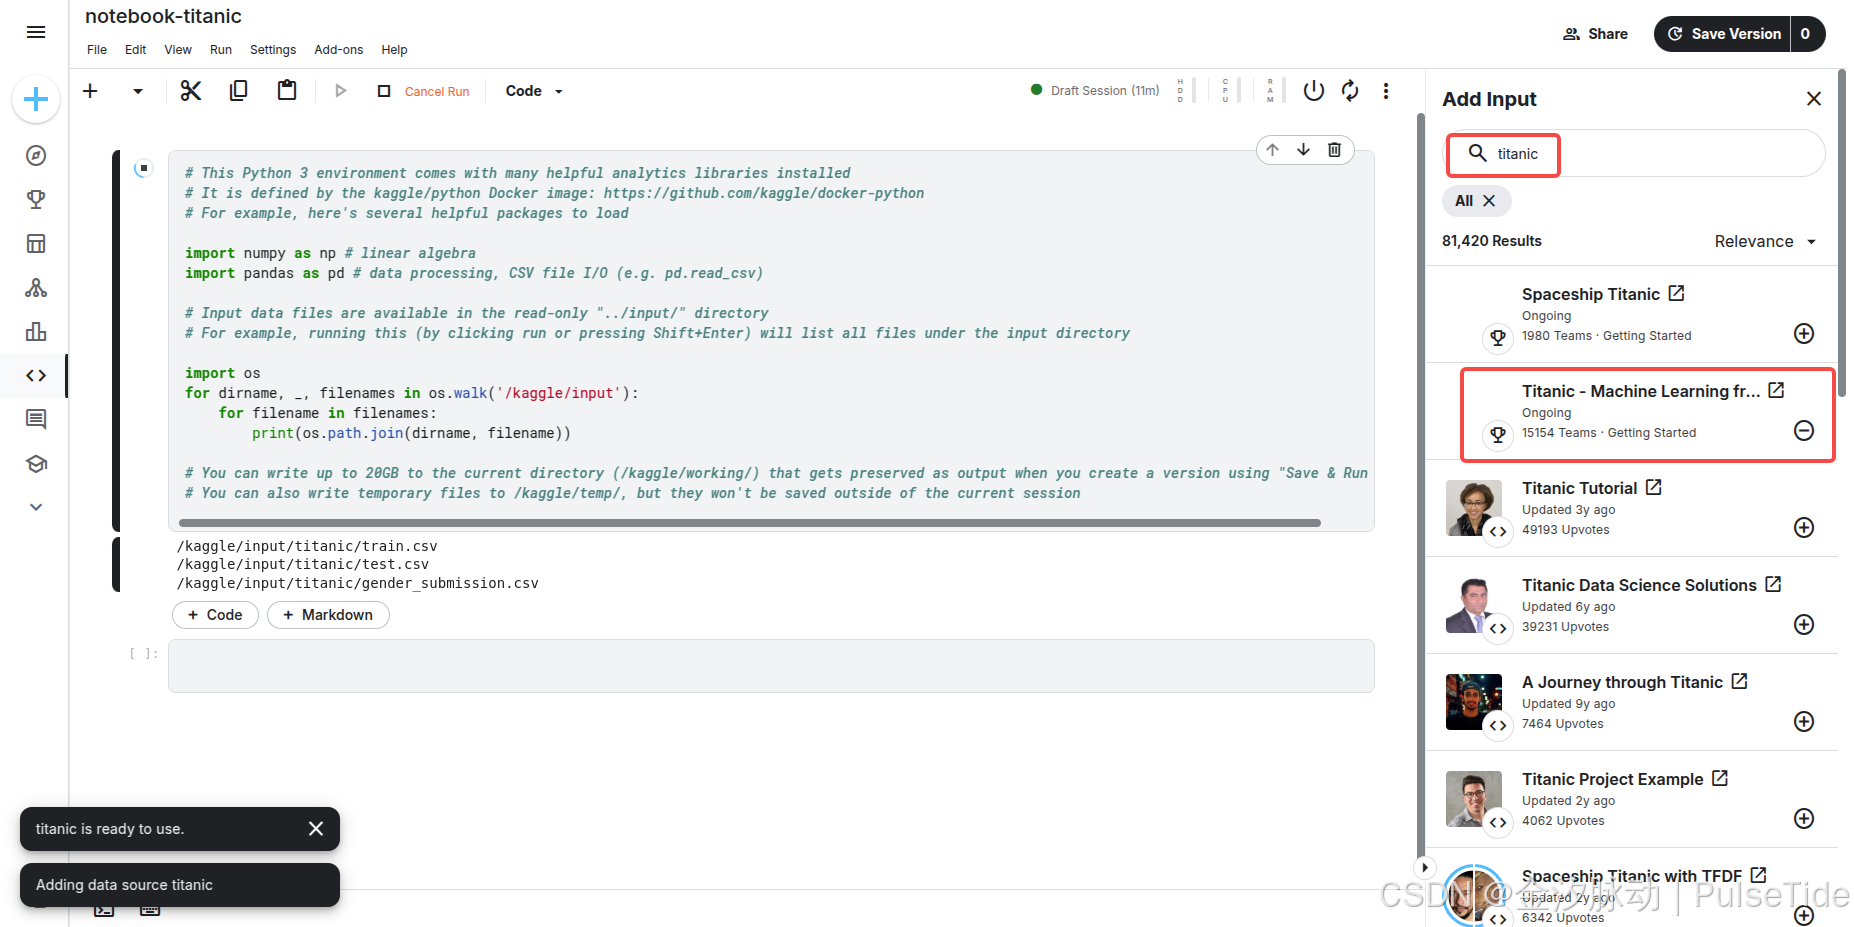Move the cell up

[x=1273, y=150]
